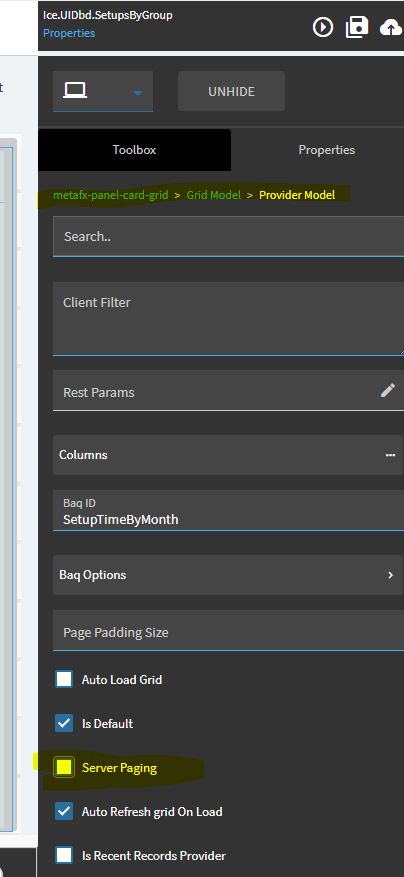Toggle the Server Paging checkbox
Screen dimensions: 404x877
point(64,767)
